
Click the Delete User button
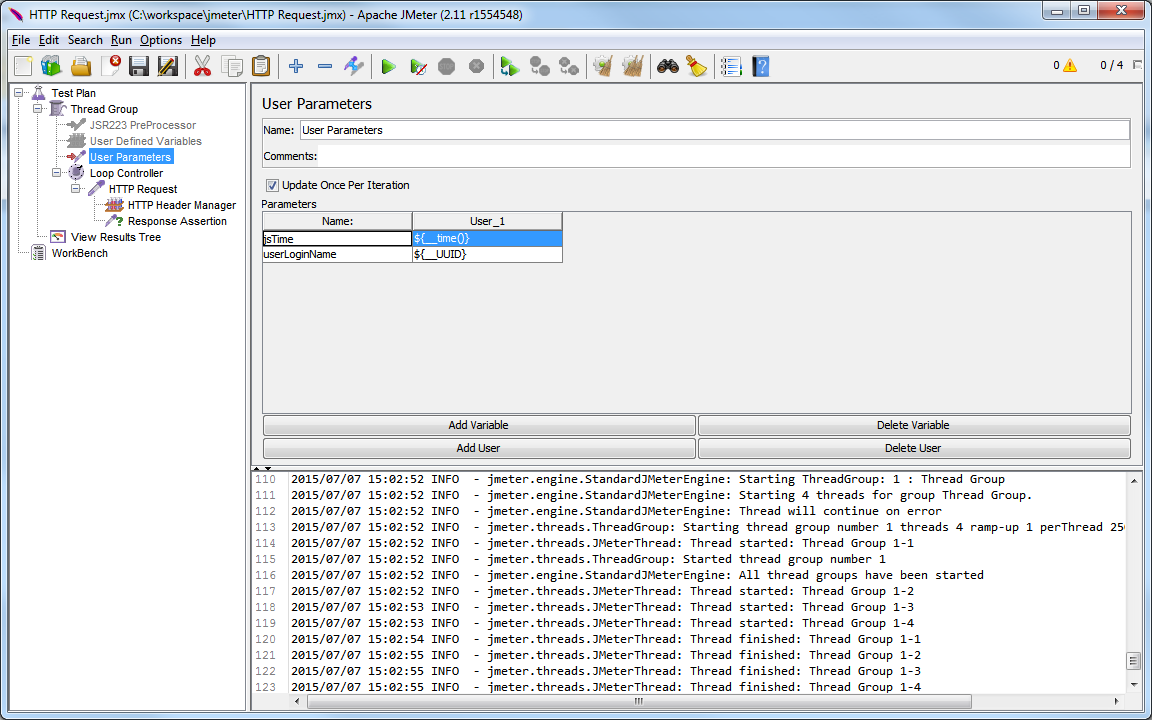(x=913, y=448)
